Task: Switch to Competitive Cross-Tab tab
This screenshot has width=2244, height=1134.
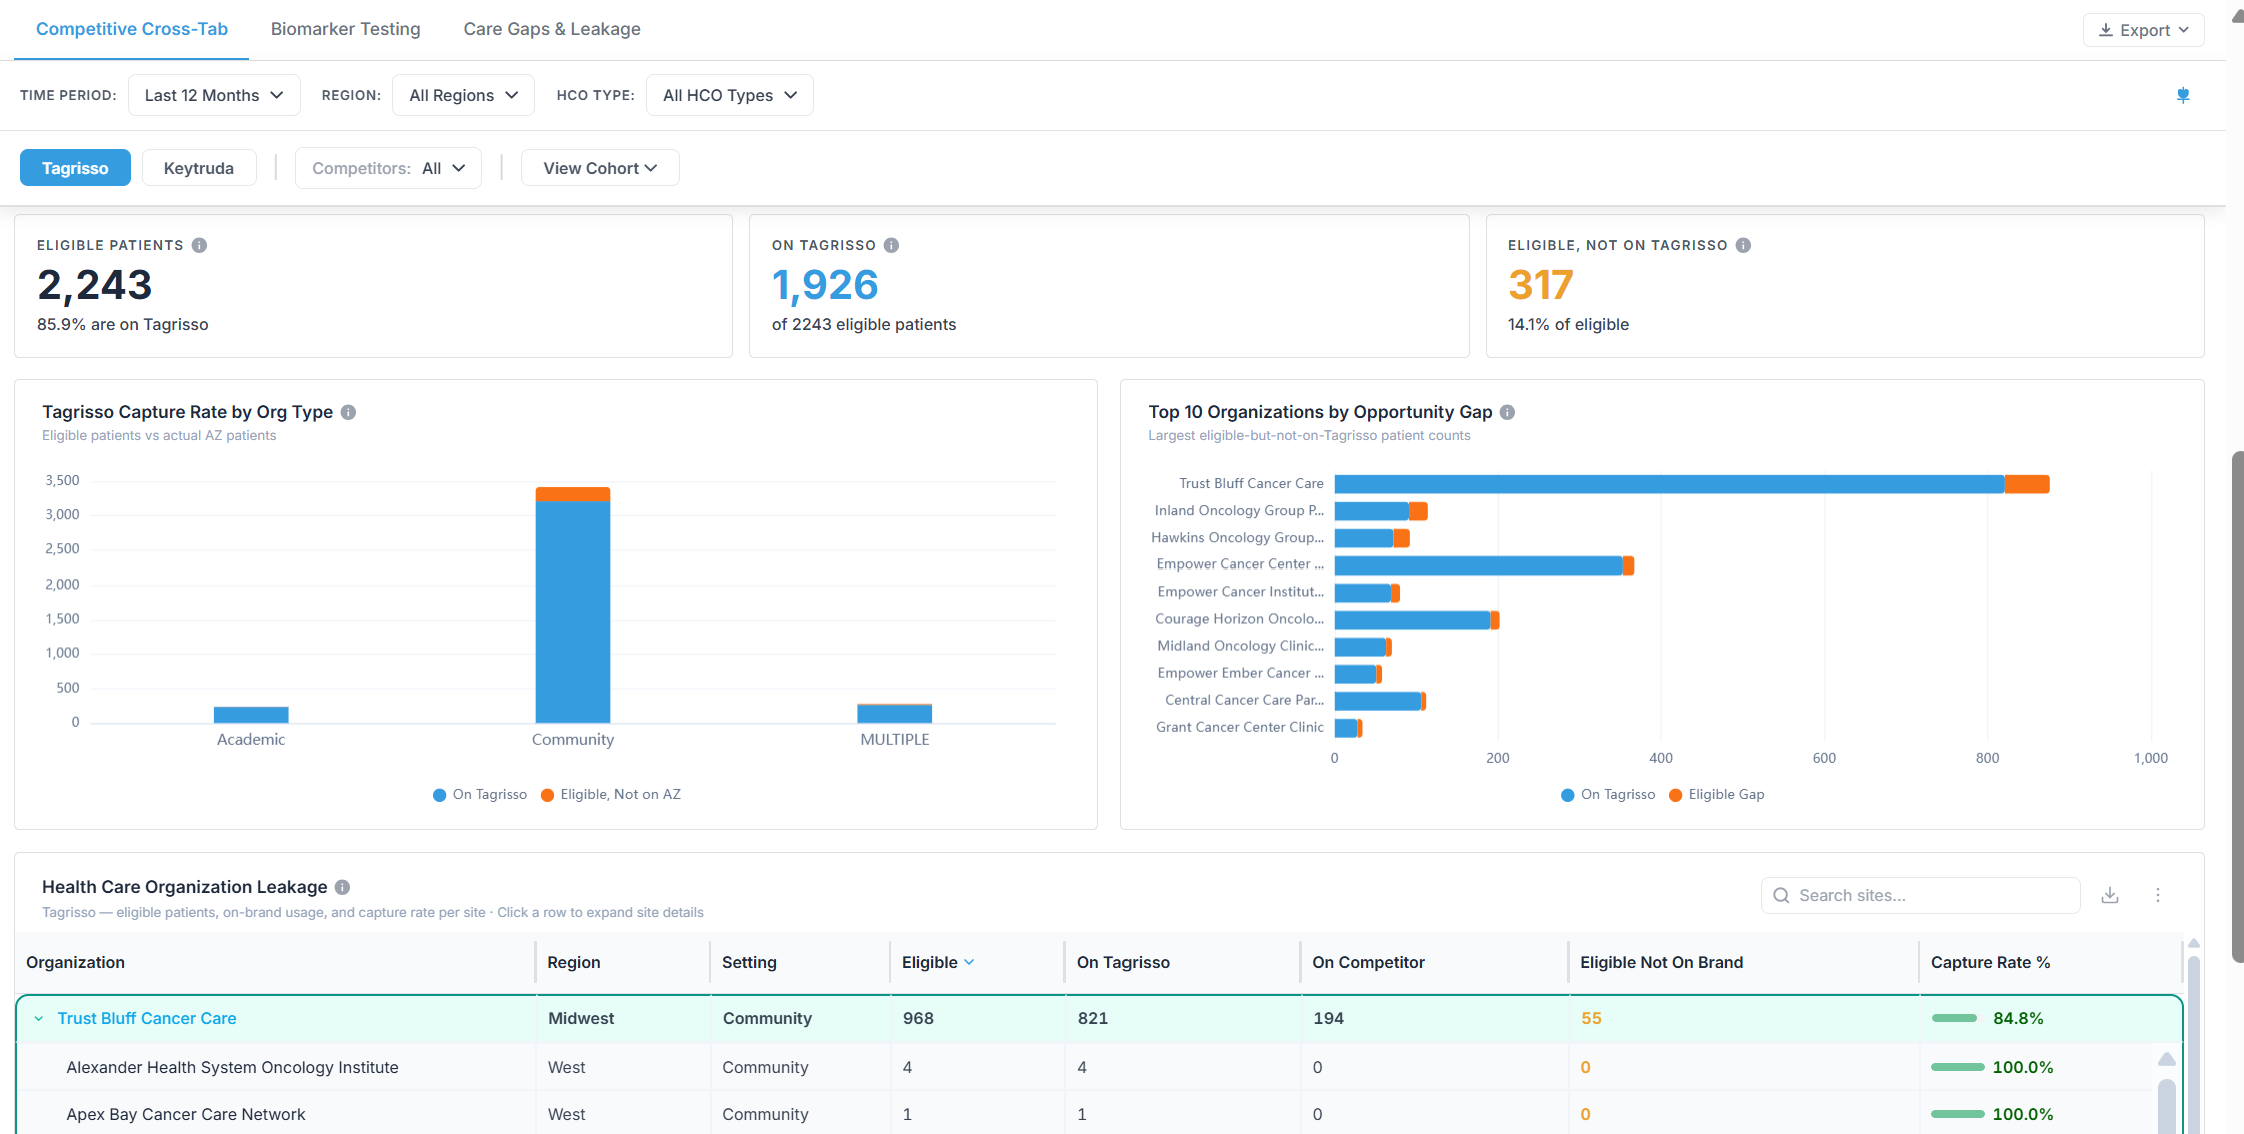Action: (x=132, y=29)
